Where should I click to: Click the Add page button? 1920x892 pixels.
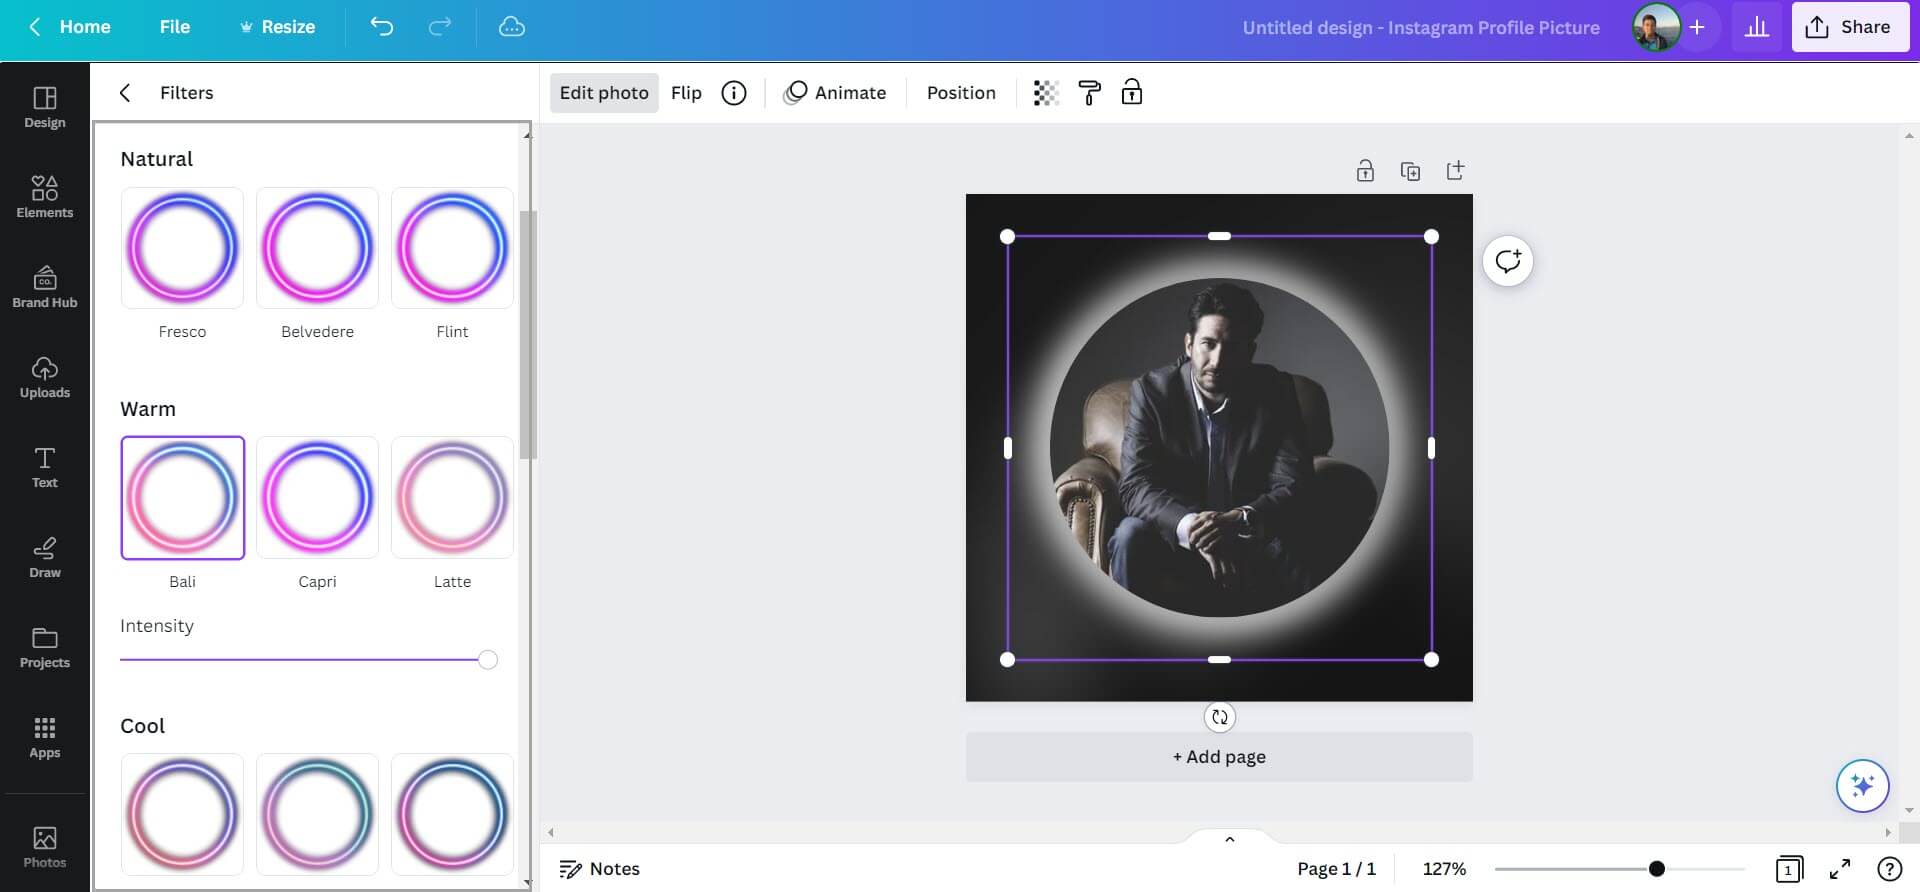coord(1218,757)
